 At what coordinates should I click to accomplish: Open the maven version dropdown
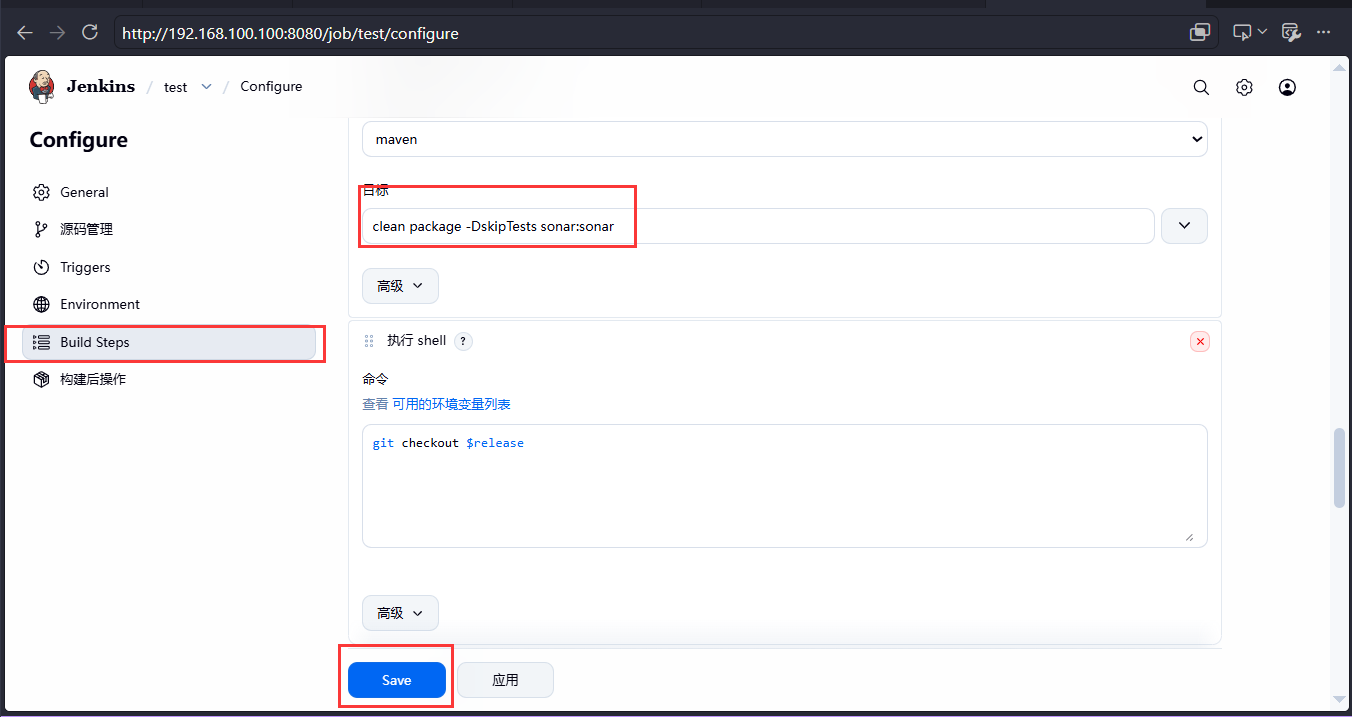tap(785, 139)
